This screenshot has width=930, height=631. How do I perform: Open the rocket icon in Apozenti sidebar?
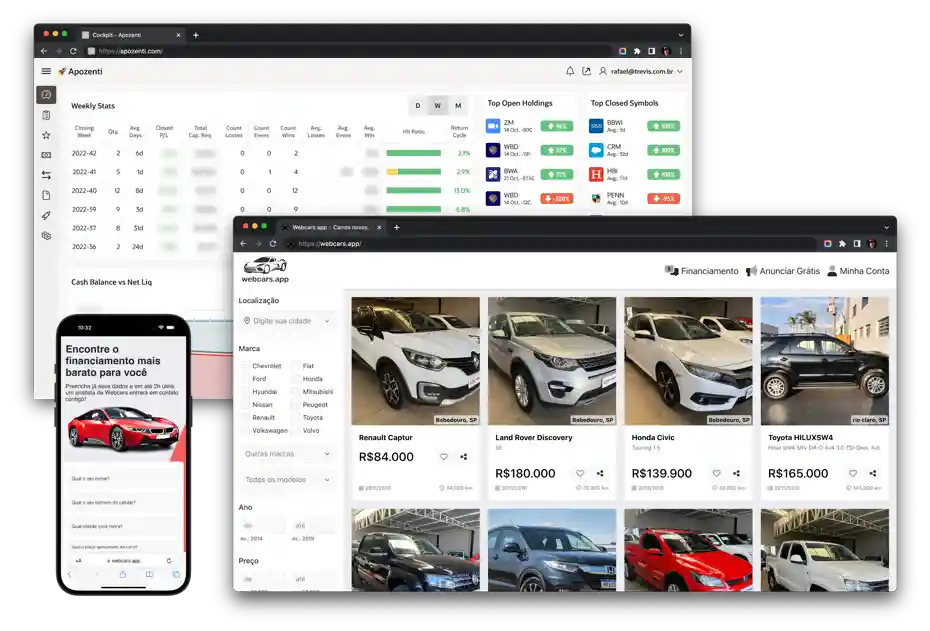[x=46, y=215]
